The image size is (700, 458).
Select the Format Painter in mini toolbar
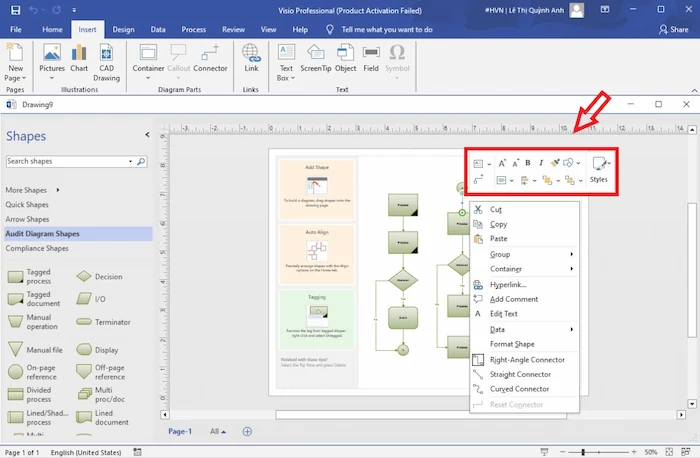click(x=555, y=163)
